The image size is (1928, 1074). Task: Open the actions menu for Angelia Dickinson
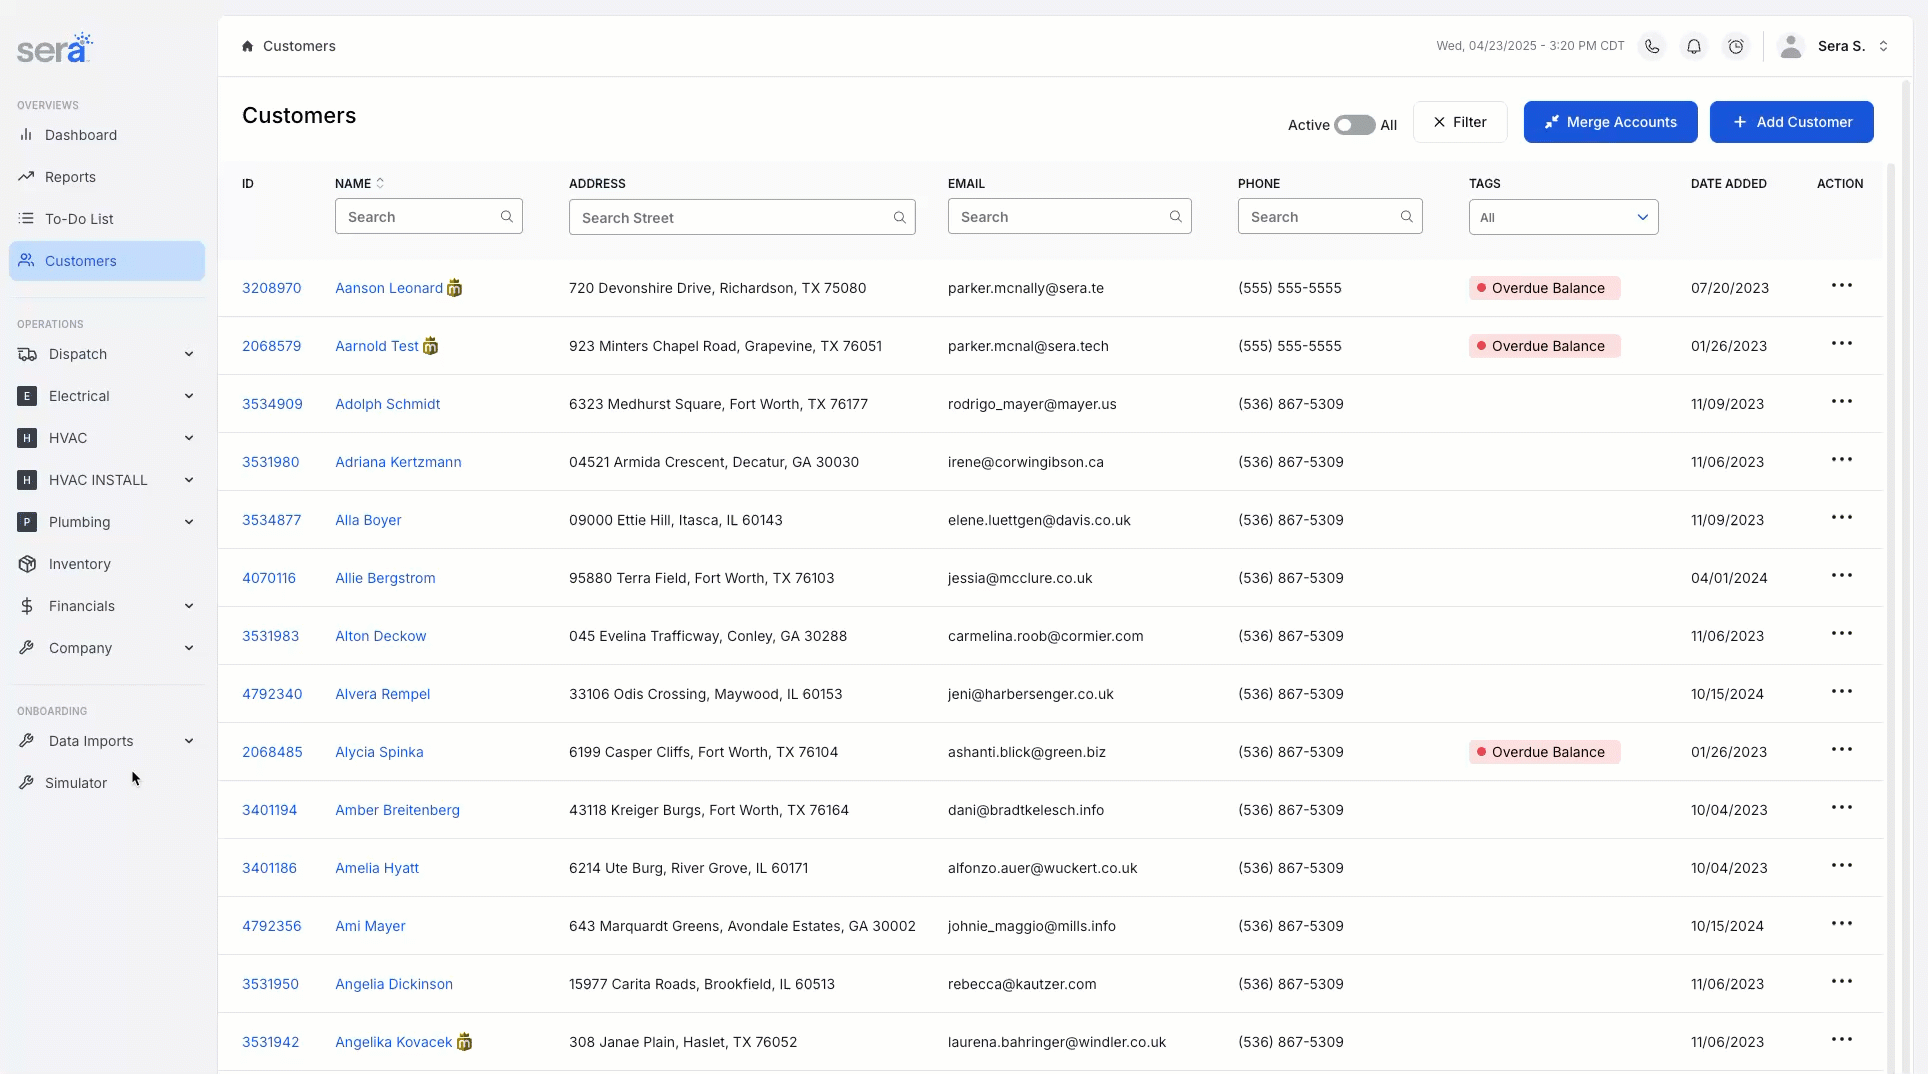click(1842, 982)
